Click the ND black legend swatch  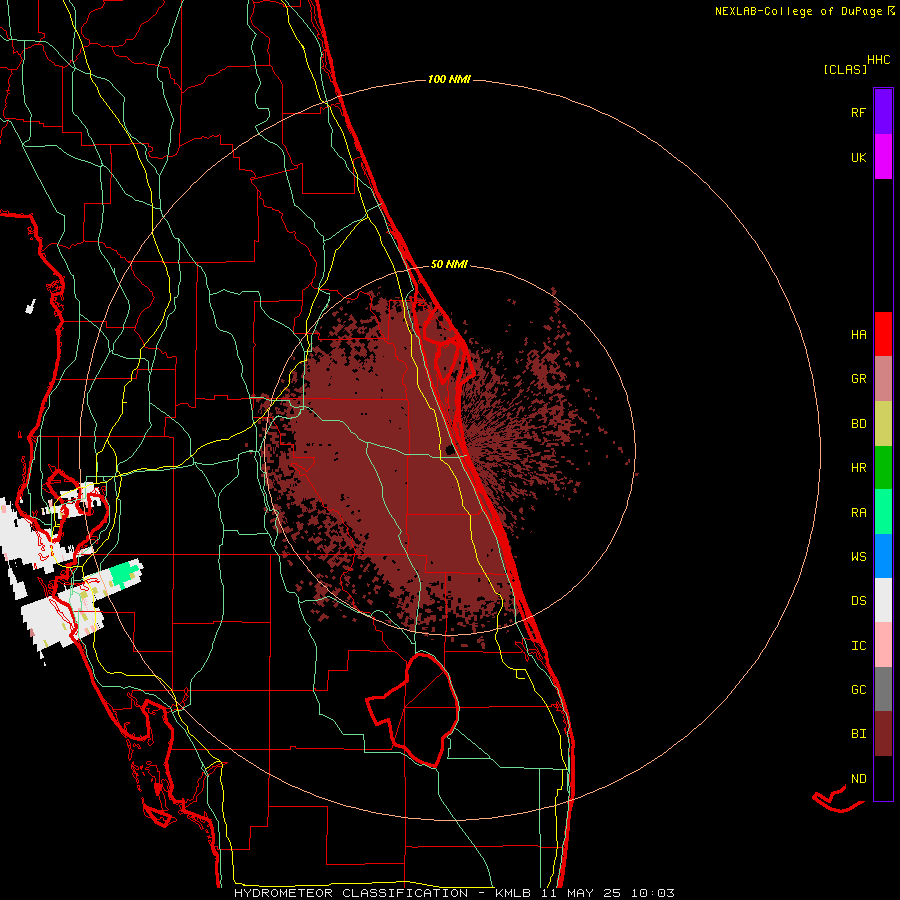coord(883,778)
